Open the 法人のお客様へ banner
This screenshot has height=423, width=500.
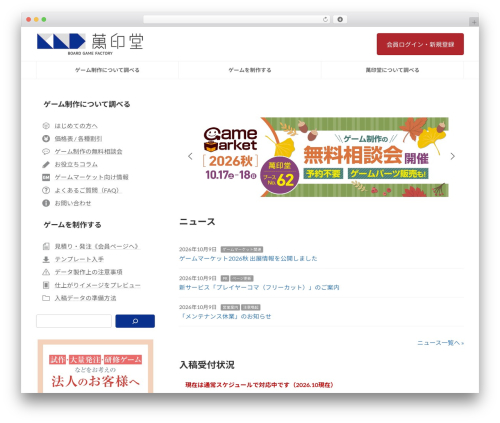coord(95,366)
